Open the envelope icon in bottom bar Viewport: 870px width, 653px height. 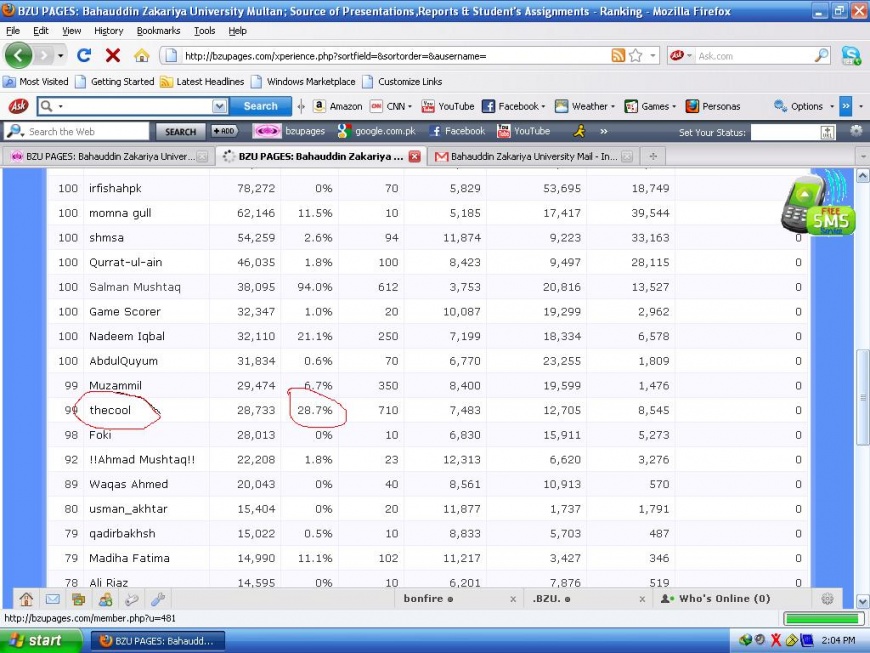click(x=52, y=600)
